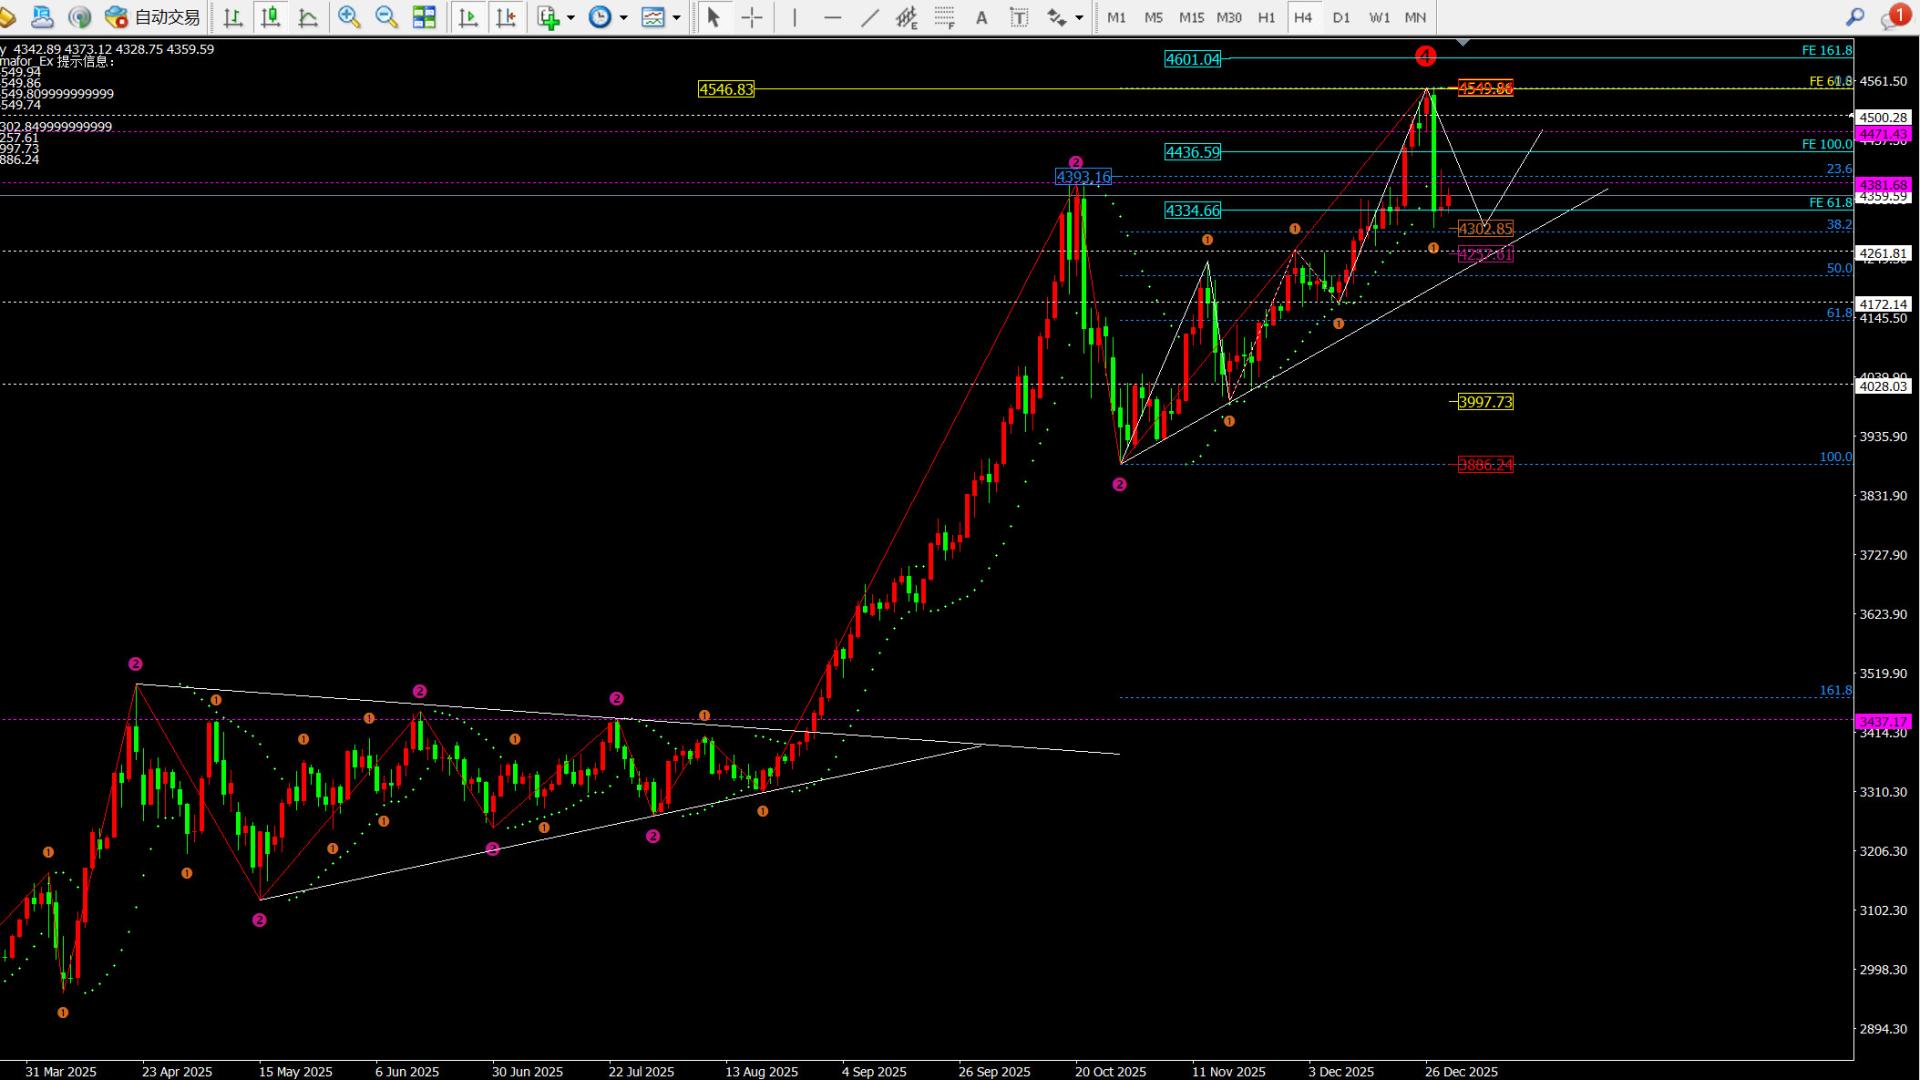Select the Crosshair cursor tool
The image size is (1920, 1080).
click(x=752, y=17)
